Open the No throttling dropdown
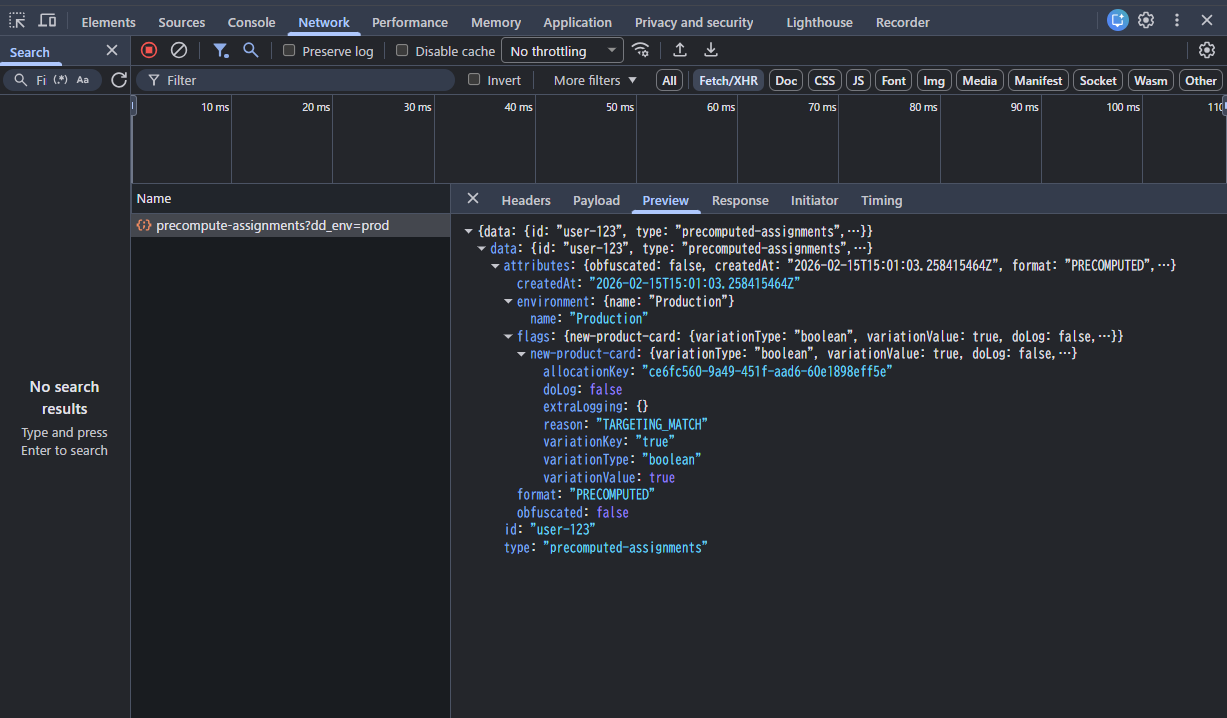Screen dimensions: 1227x718 point(563,51)
